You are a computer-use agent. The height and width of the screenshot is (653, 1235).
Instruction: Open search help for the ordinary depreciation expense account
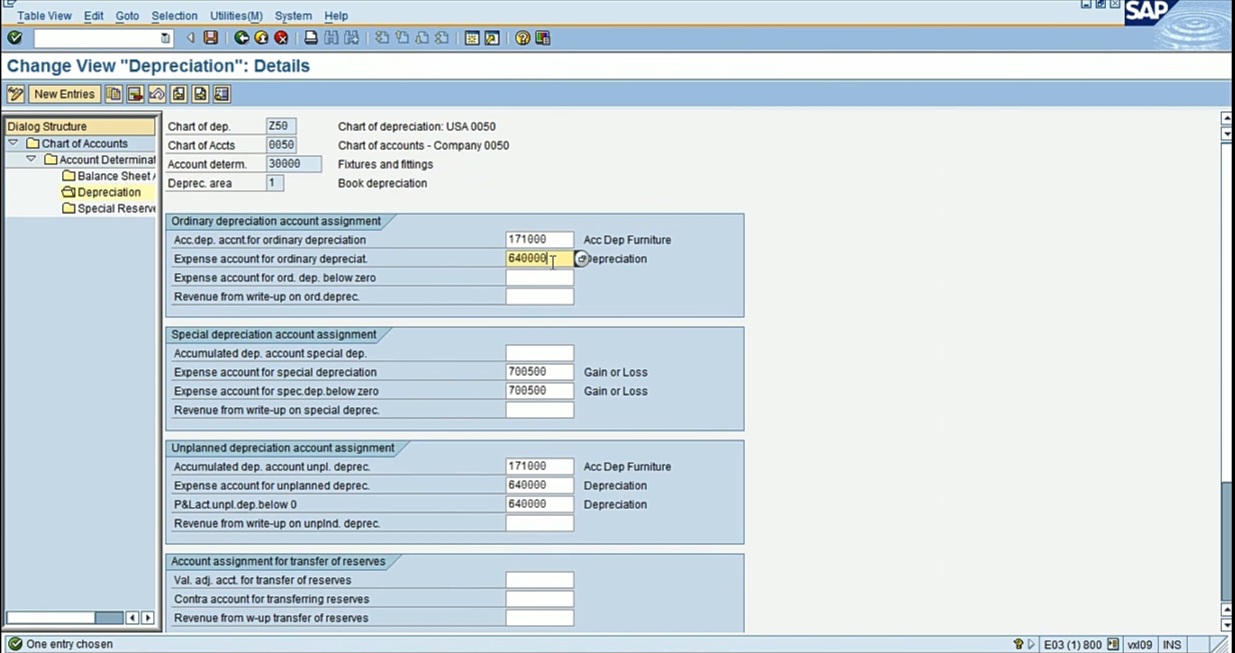581,259
